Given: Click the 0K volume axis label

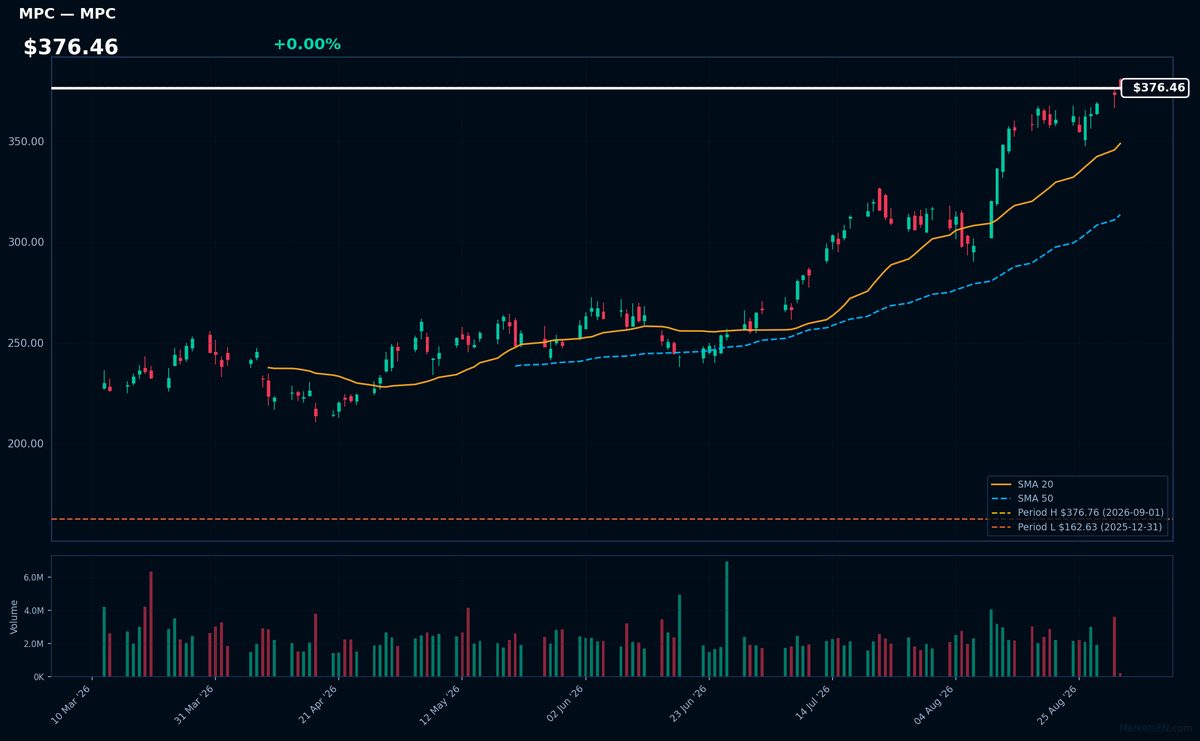Looking at the screenshot, I should [38, 677].
